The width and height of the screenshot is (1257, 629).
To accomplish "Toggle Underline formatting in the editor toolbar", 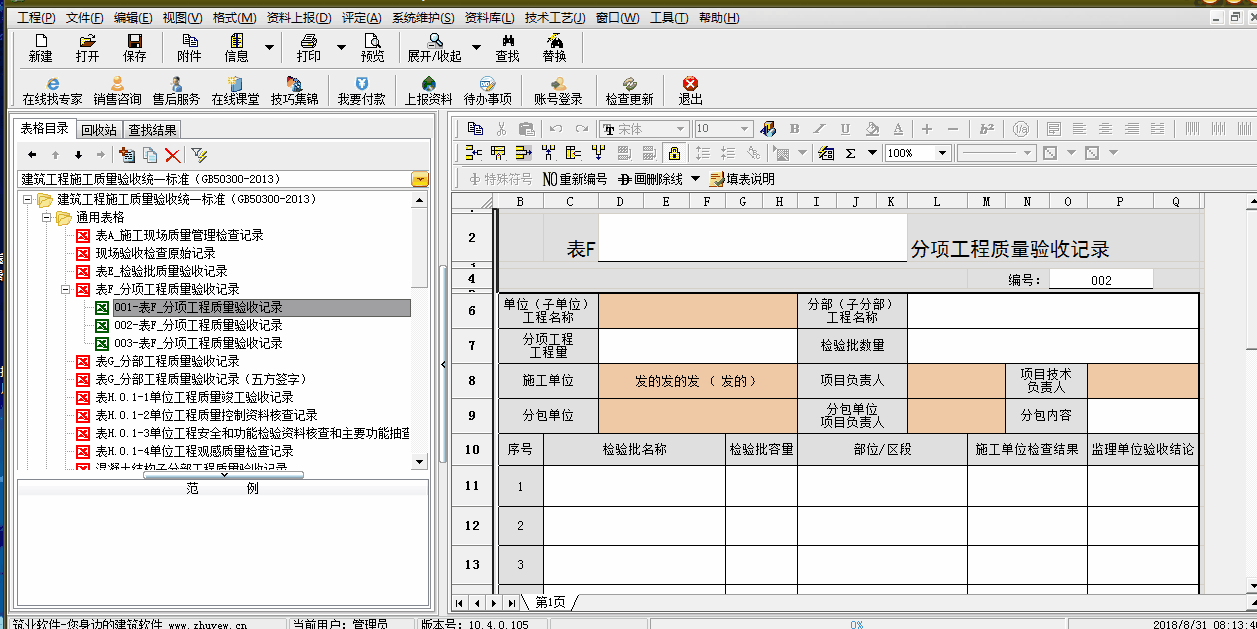I will pos(845,129).
